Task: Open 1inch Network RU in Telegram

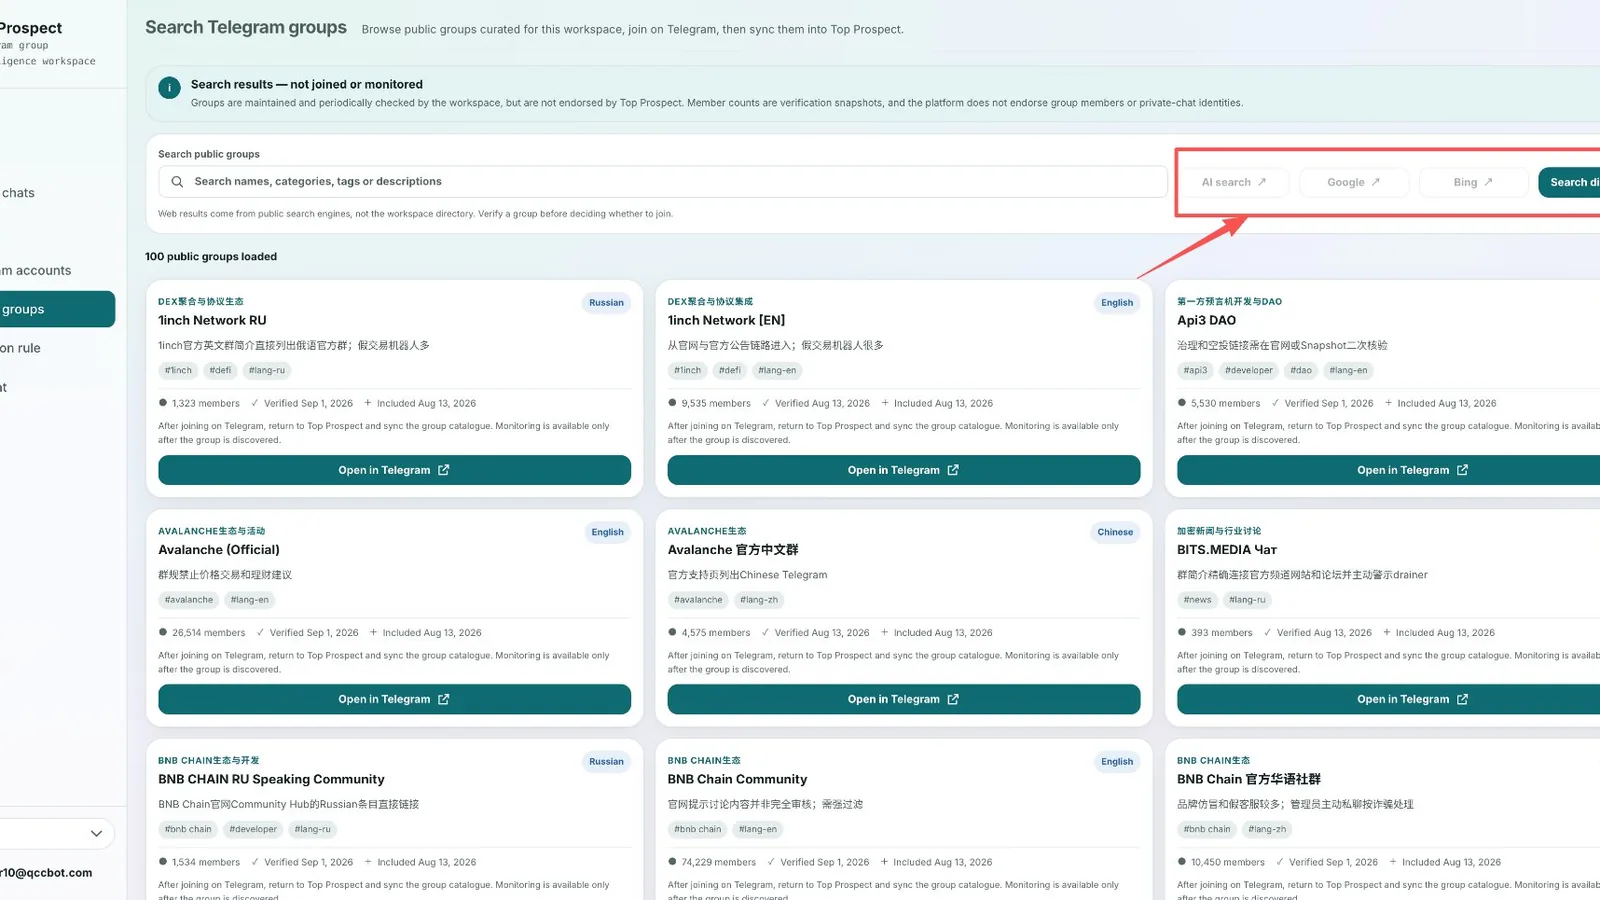Action: click(394, 470)
